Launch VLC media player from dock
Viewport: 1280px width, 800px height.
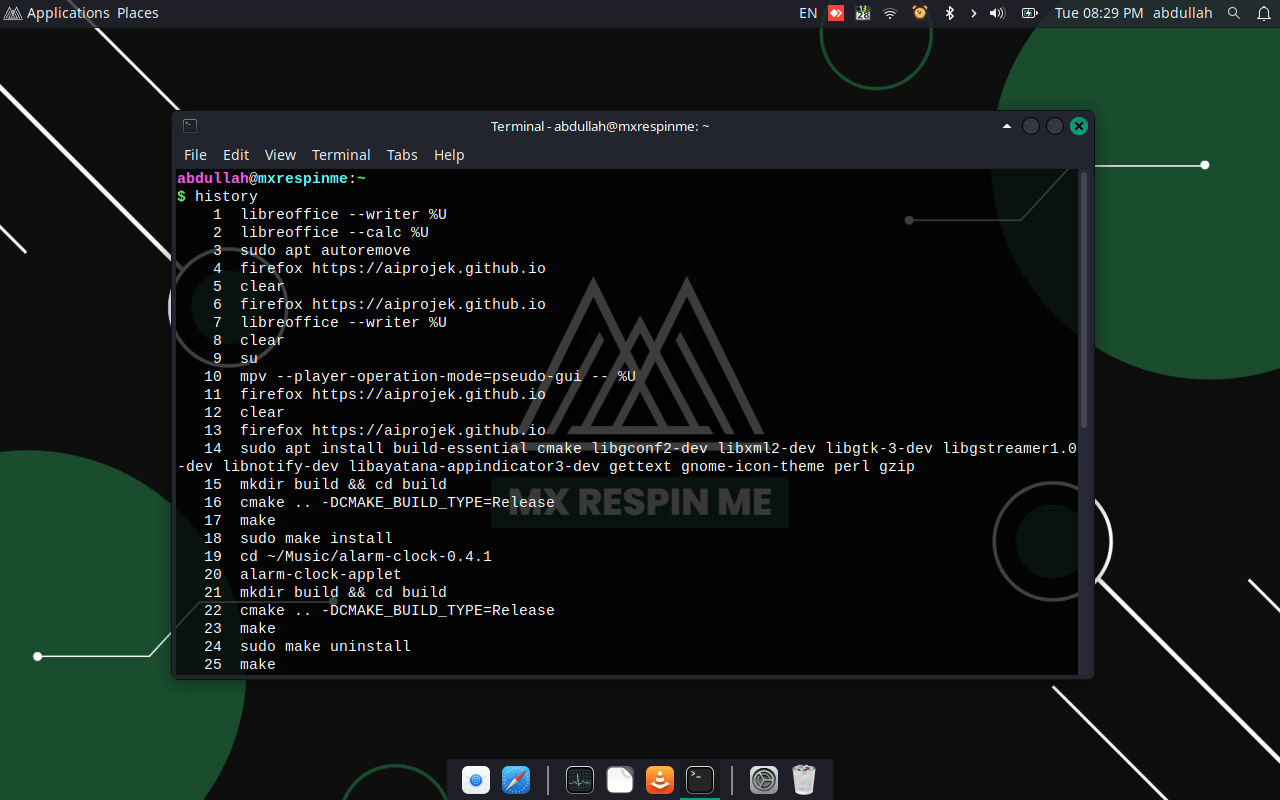click(660, 780)
